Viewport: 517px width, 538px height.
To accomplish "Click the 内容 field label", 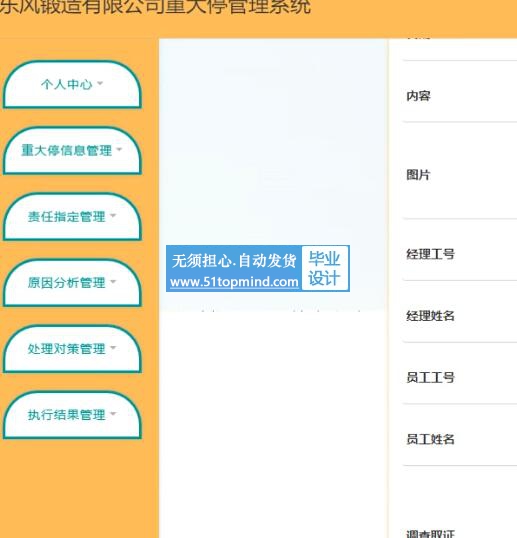I will click(x=418, y=96).
